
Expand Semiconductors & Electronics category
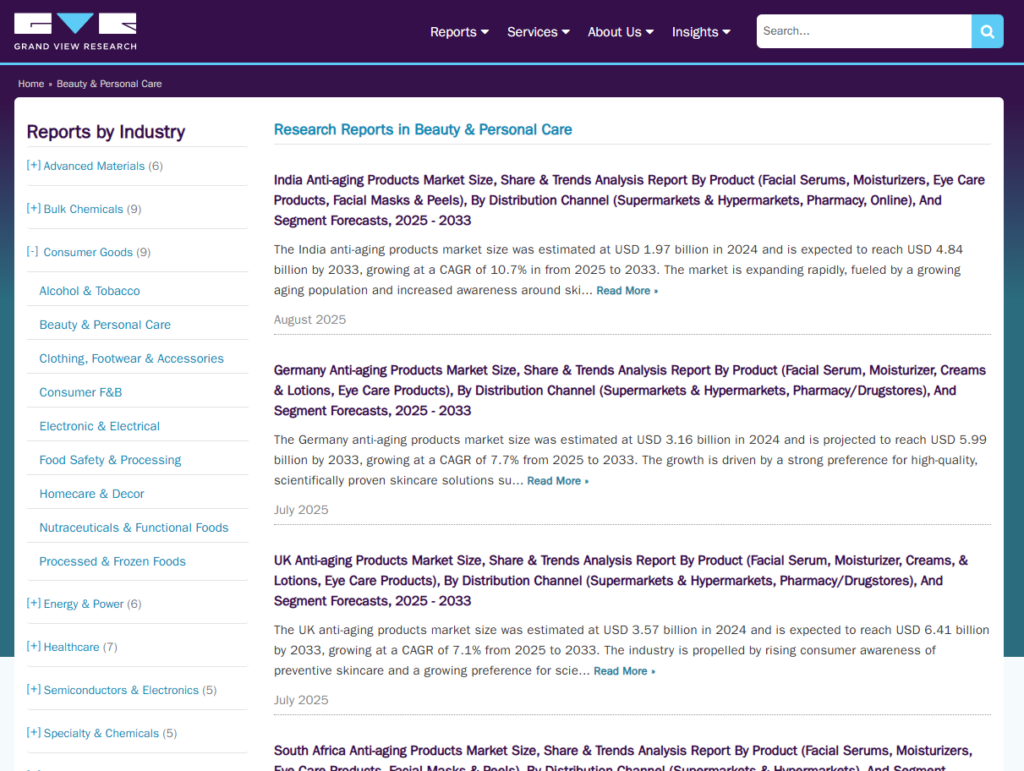pos(34,690)
